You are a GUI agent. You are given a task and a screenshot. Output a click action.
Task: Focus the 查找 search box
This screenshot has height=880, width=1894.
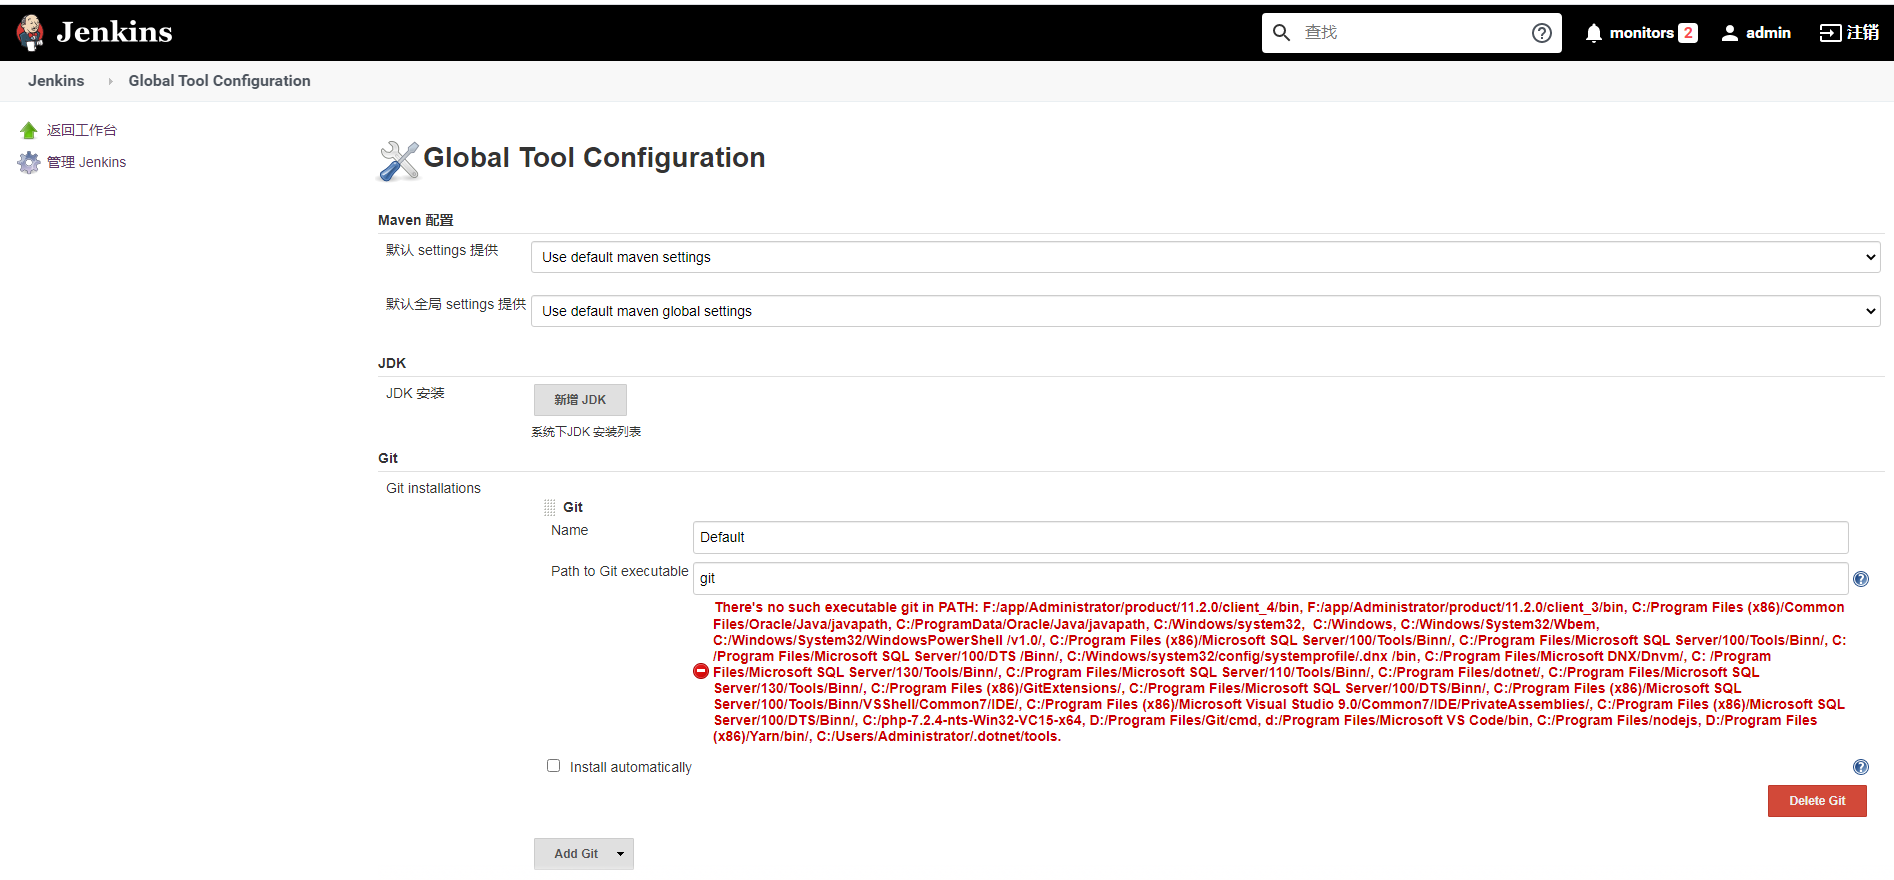point(1410,33)
